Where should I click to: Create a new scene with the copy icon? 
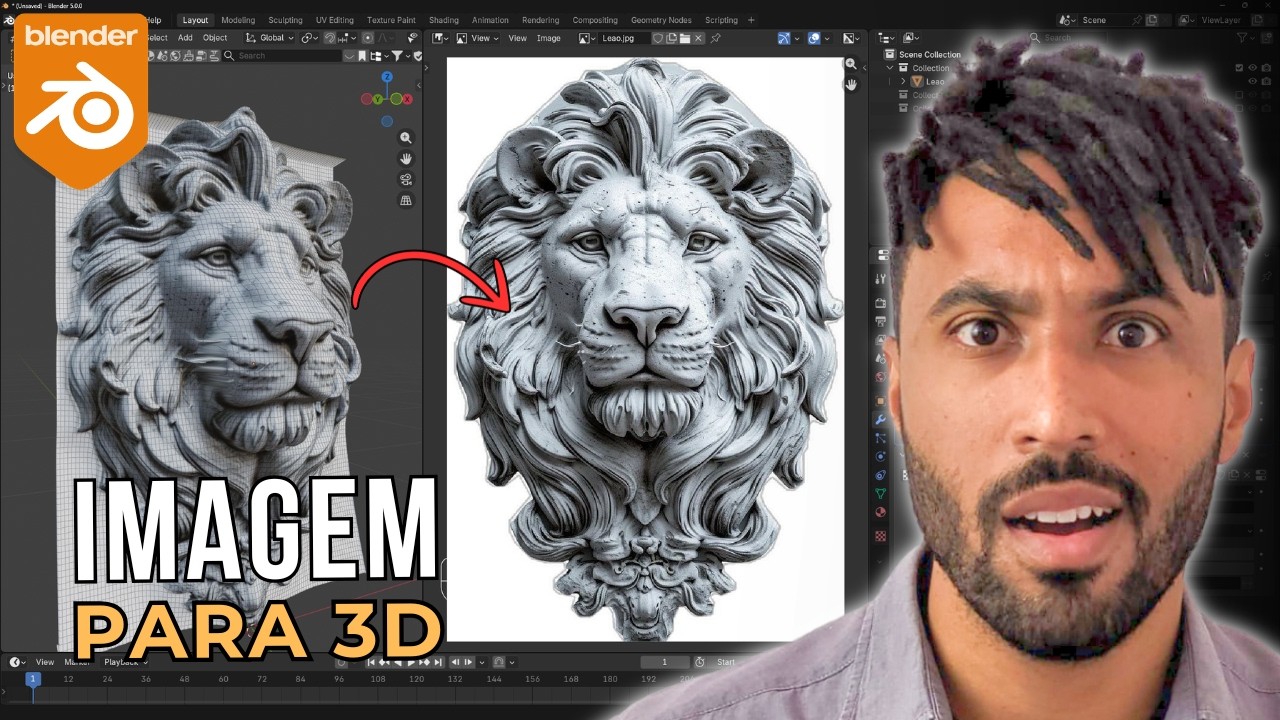(1152, 20)
